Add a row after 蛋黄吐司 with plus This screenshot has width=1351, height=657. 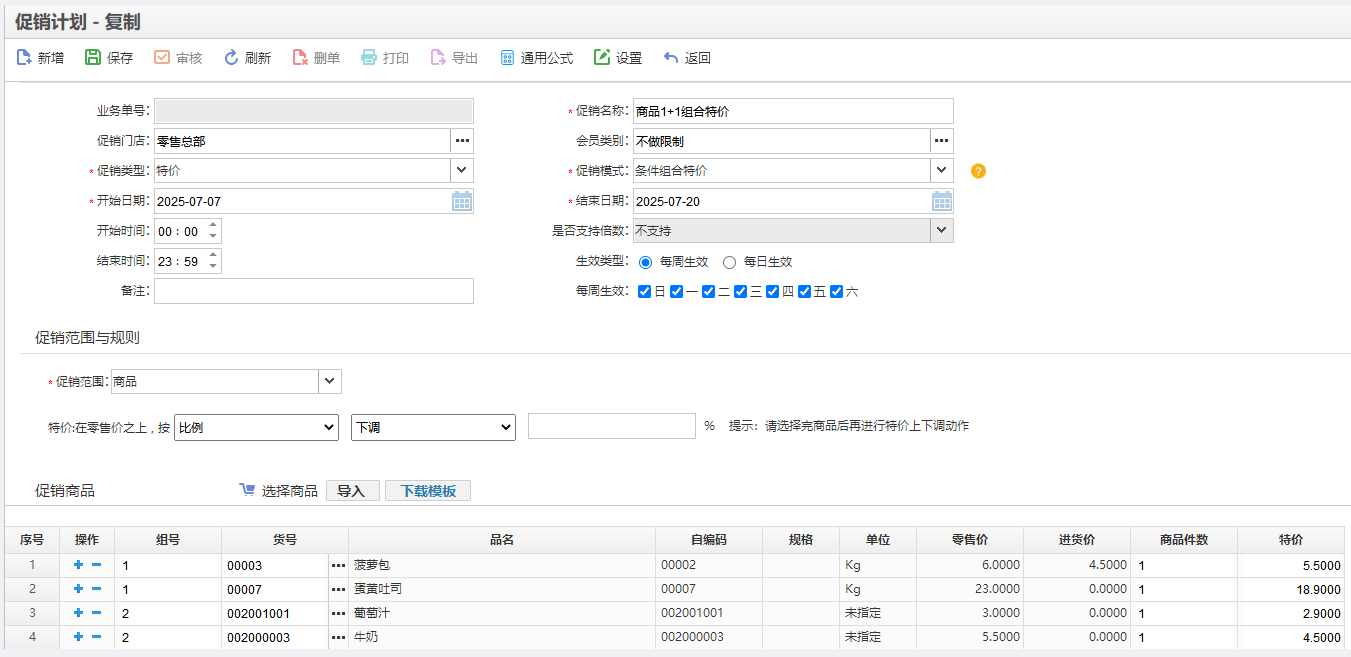point(79,589)
